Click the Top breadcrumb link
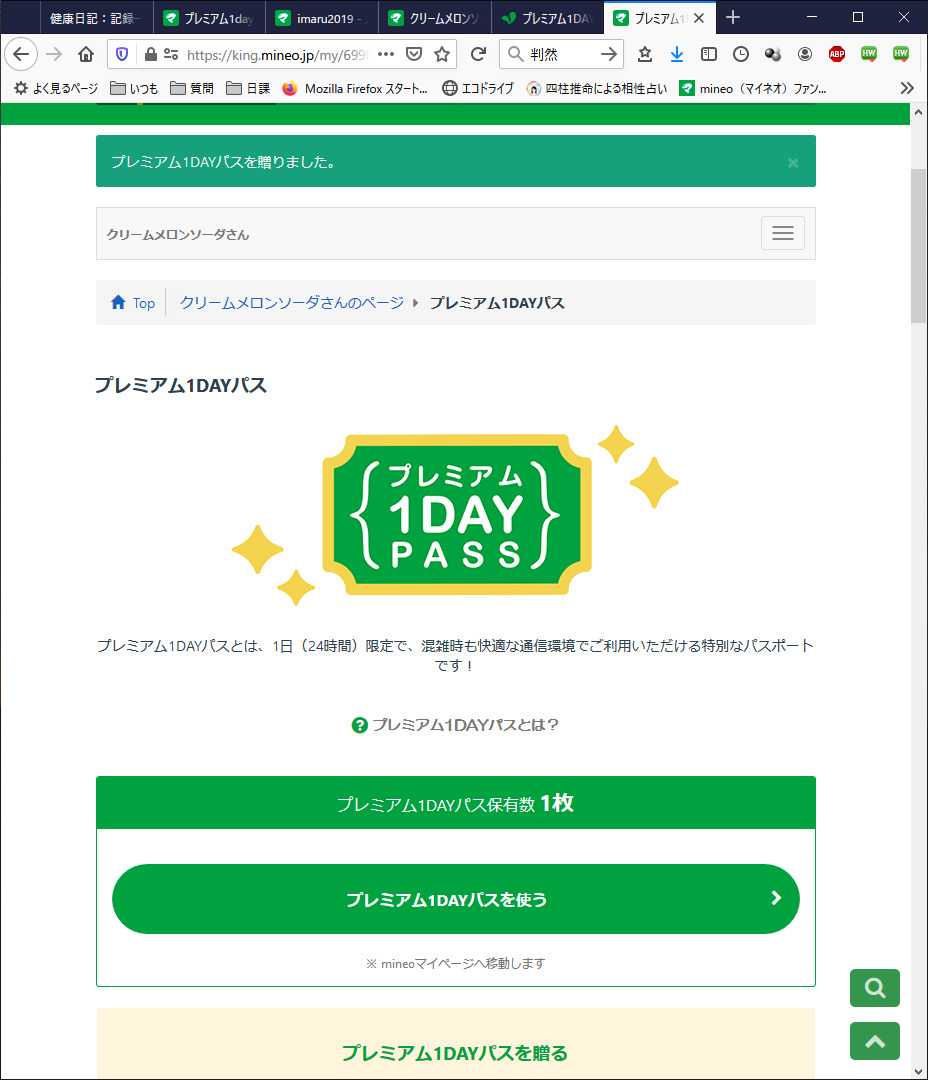 134,303
